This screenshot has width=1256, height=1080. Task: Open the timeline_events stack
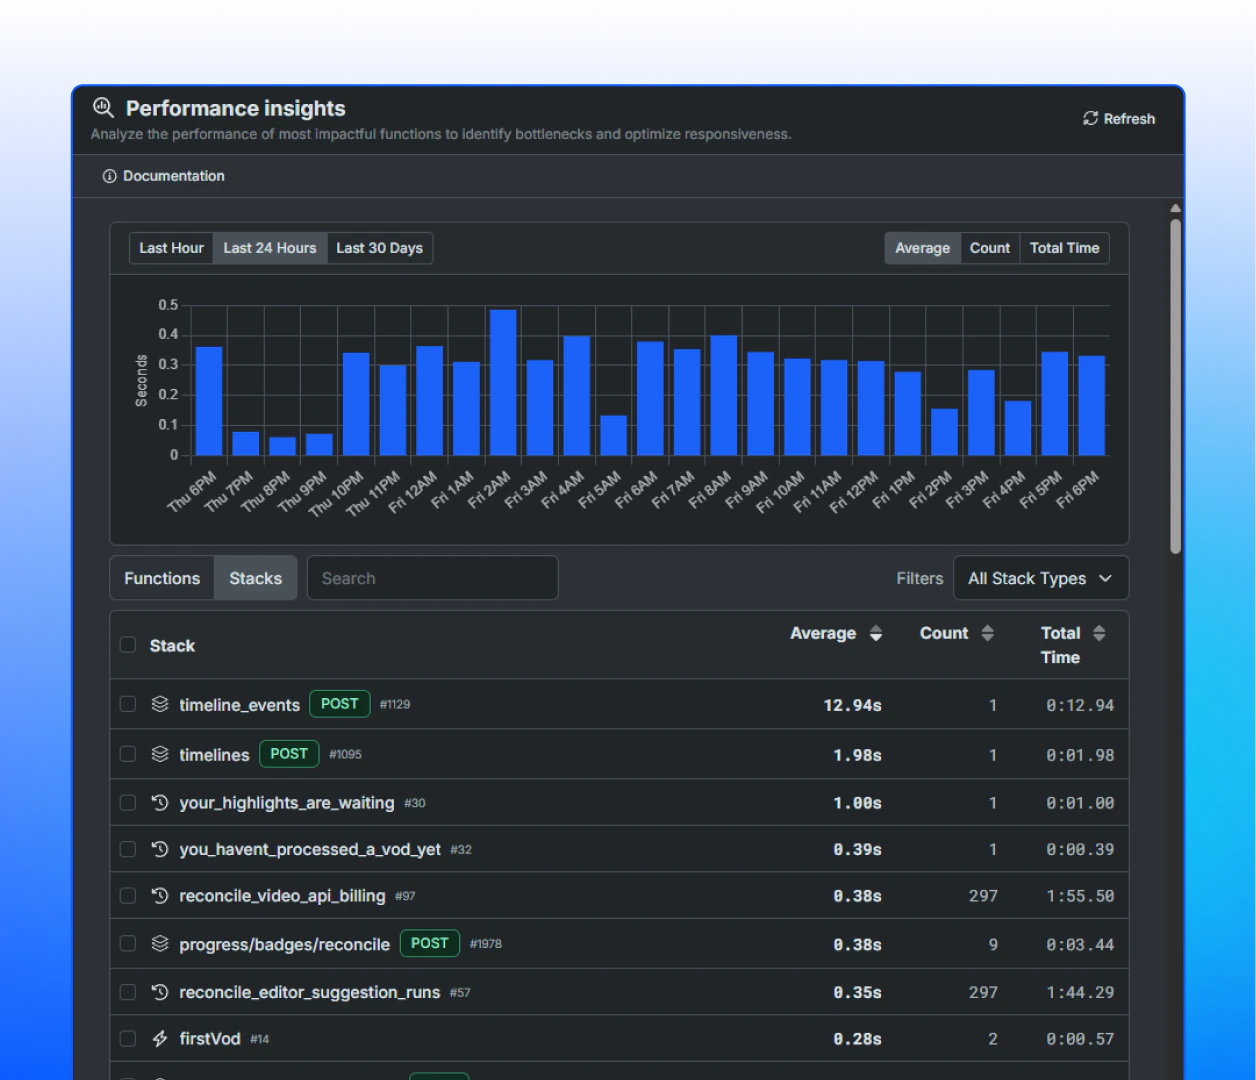pyautogui.click(x=239, y=705)
